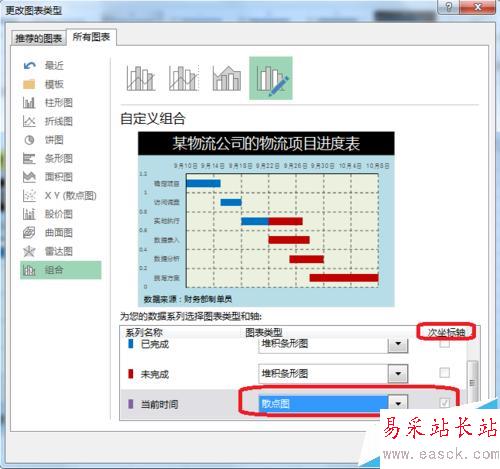Viewport: 500px width, 469px height.
Task: Choose the 饼图 pie chart category
Action: point(61,140)
